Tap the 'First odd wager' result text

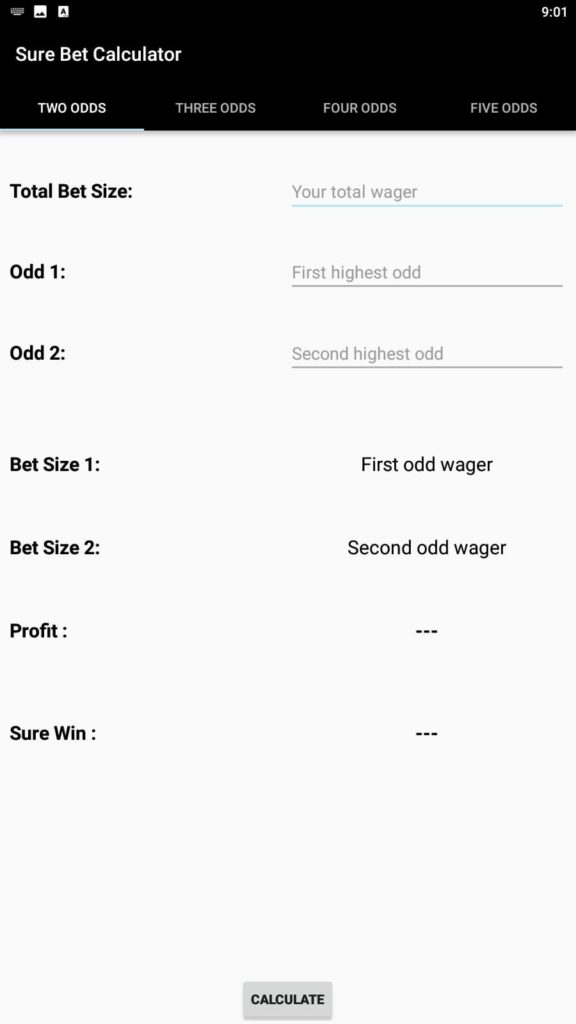click(426, 465)
